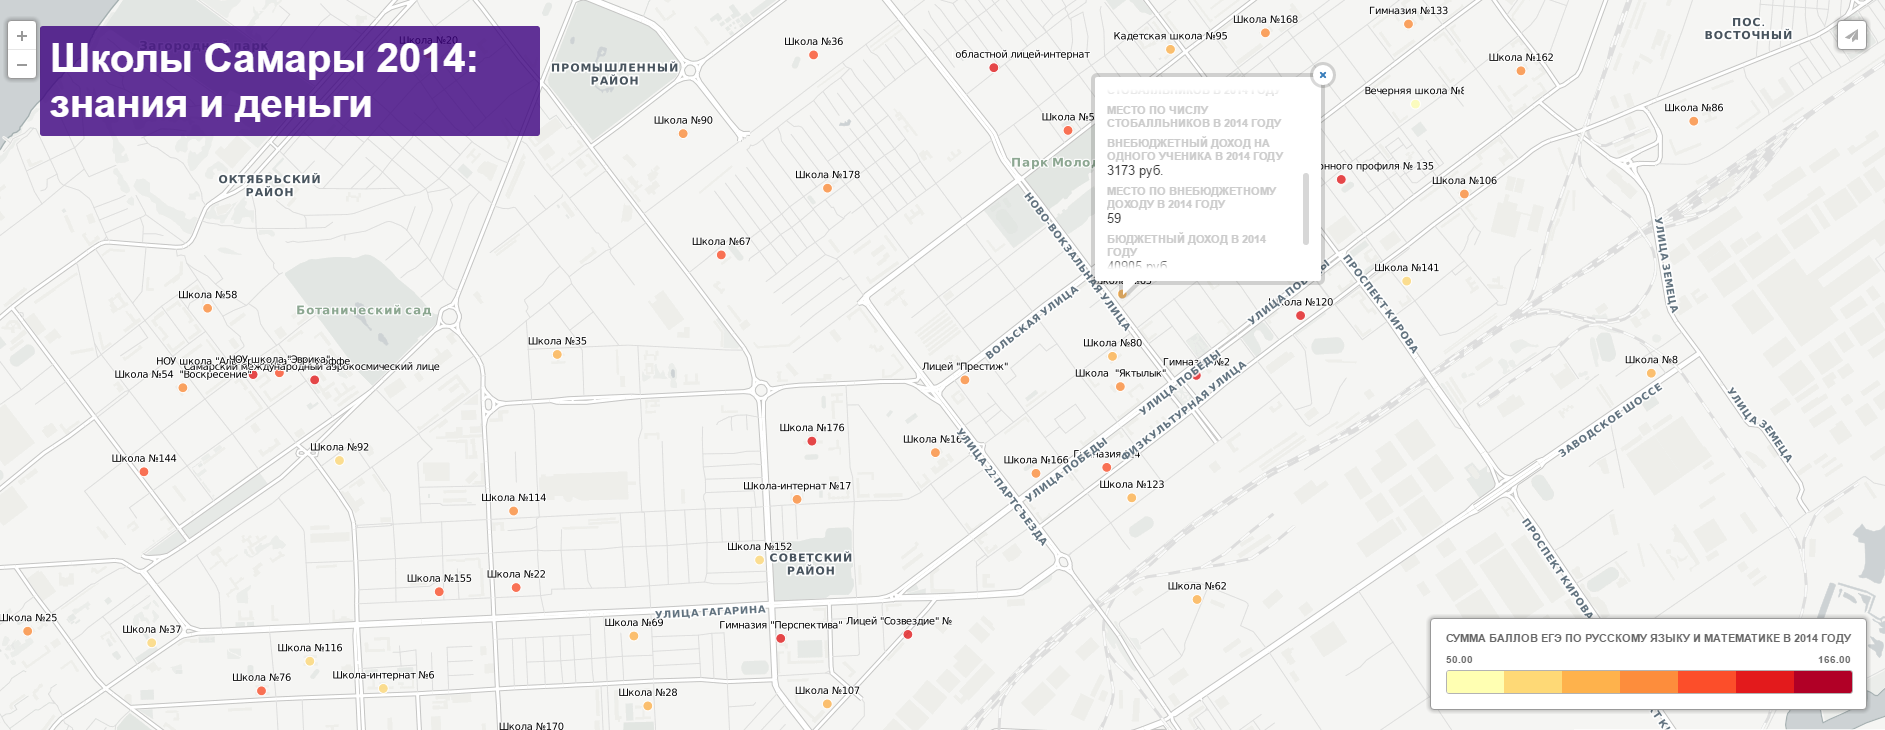The width and height of the screenshot is (1885, 730).
Task: Select the Школа №58 marker
Action: [x=208, y=308]
